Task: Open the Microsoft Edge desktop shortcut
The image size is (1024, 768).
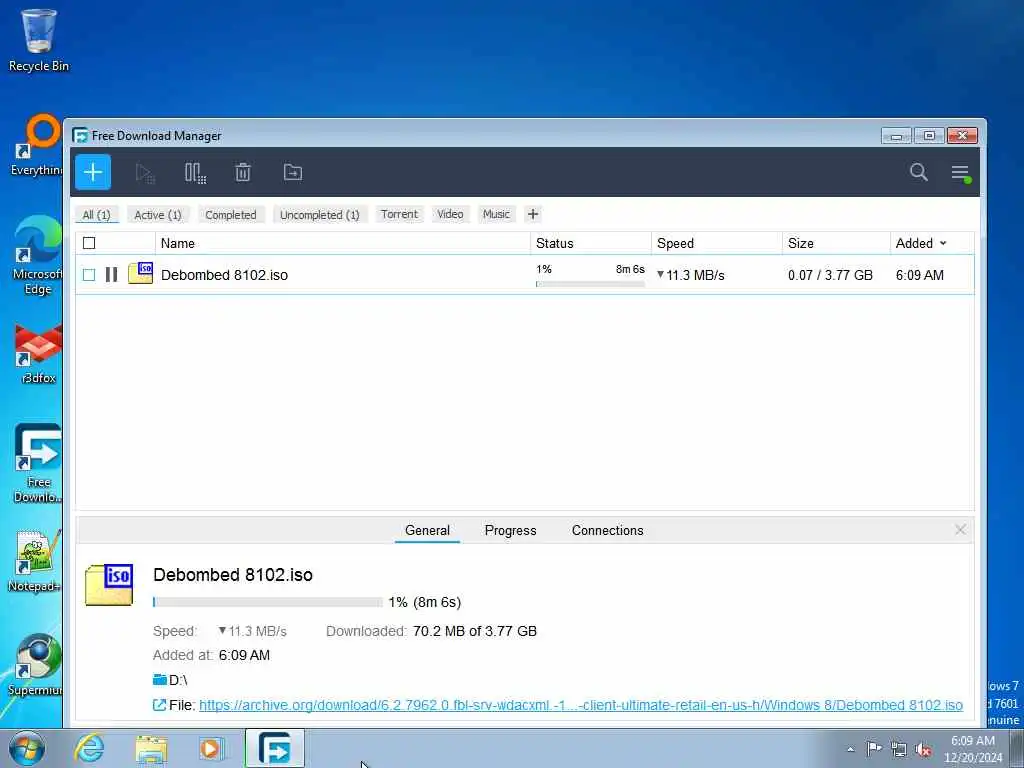Action: 38,256
